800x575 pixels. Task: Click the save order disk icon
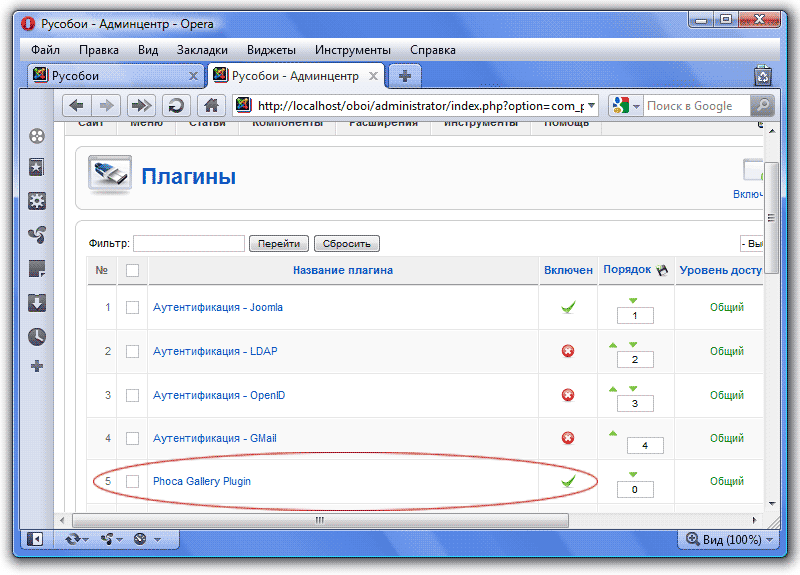click(661, 270)
